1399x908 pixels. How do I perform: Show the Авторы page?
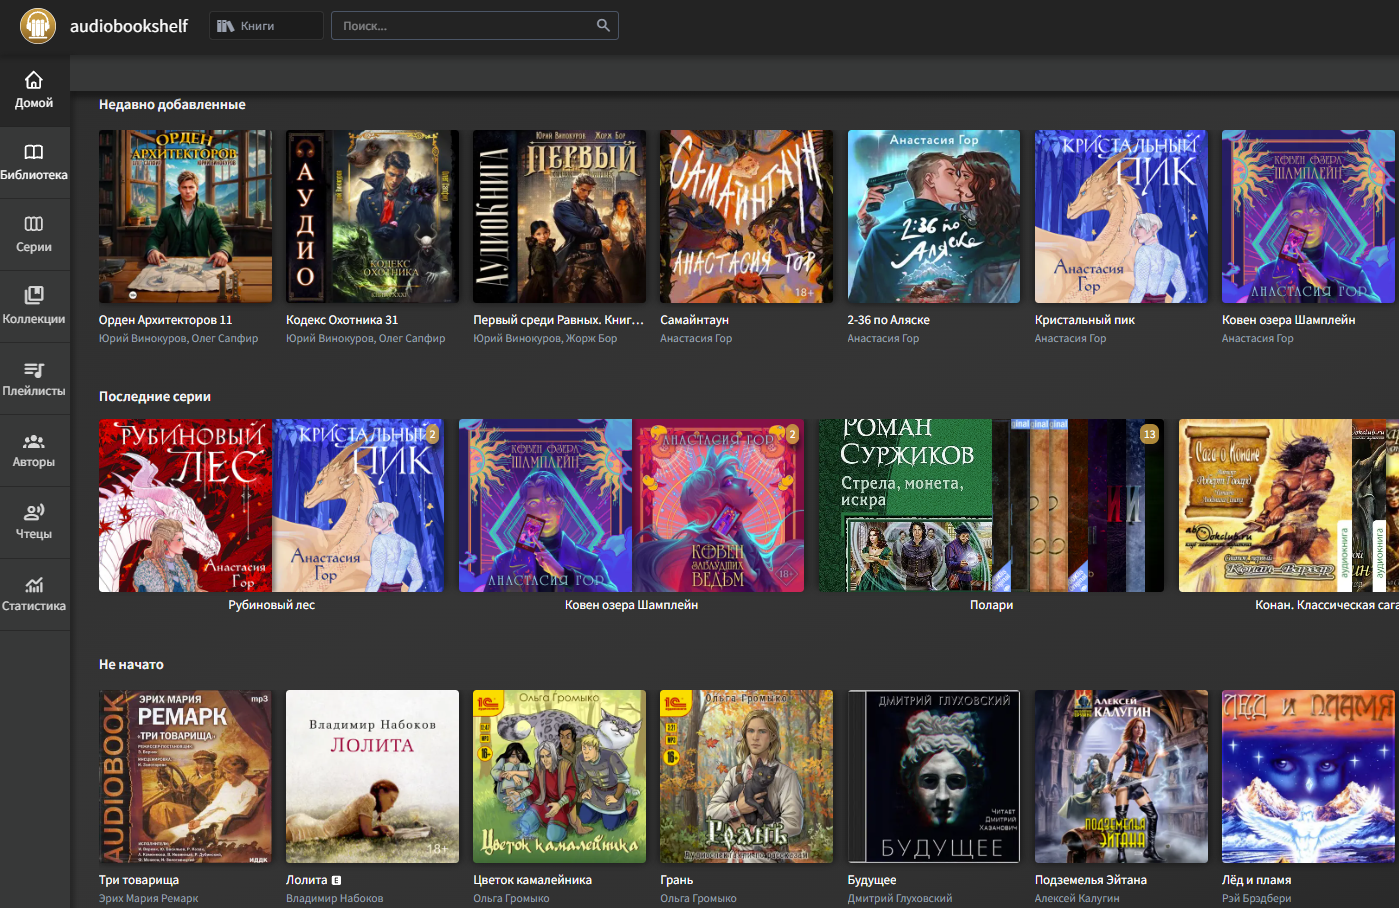pos(34,450)
